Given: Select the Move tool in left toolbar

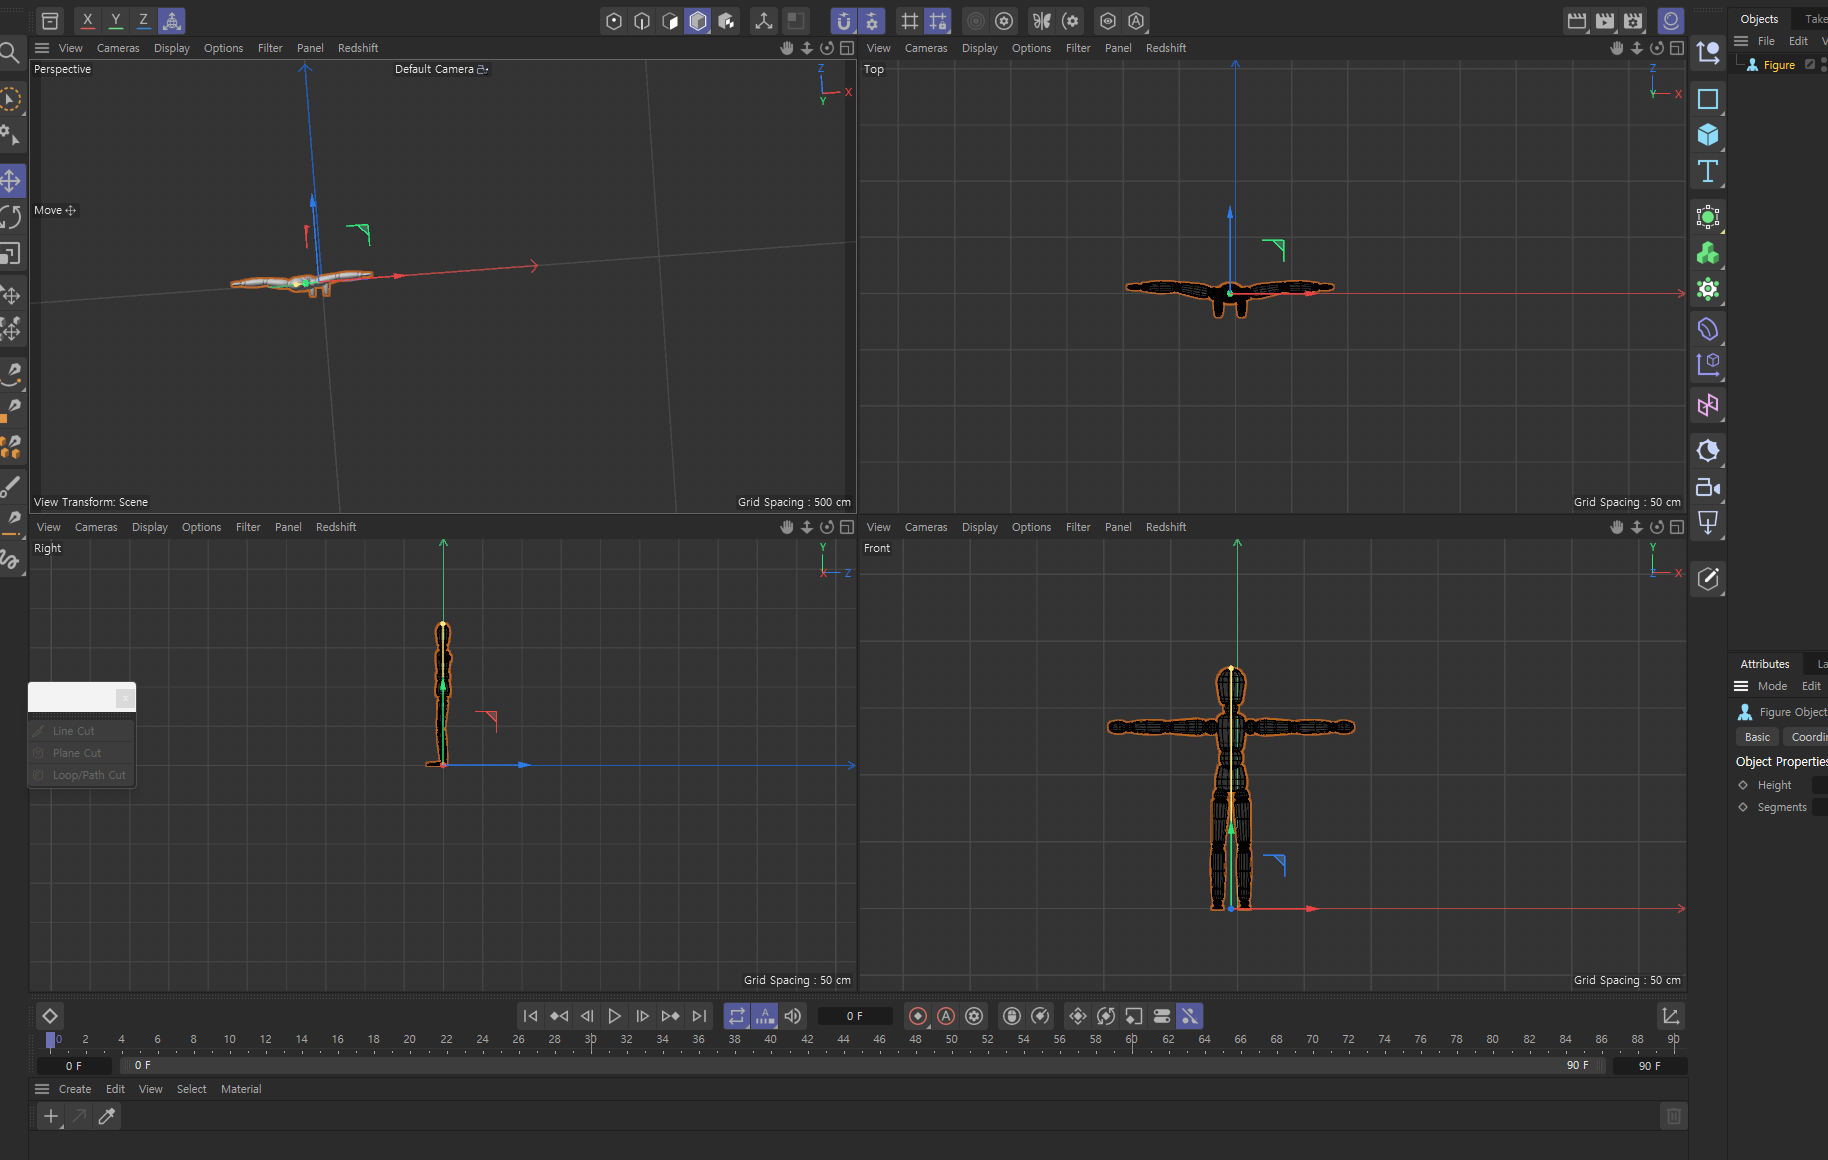Looking at the screenshot, I should 11,181.
